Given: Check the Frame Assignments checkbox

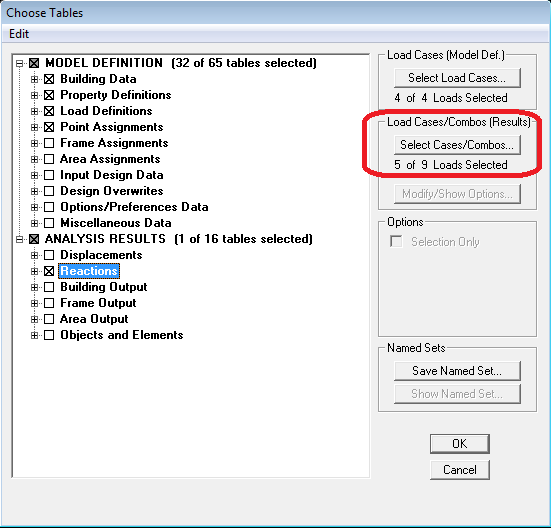Looking at the screenshot, I should (x=49, y=143).
